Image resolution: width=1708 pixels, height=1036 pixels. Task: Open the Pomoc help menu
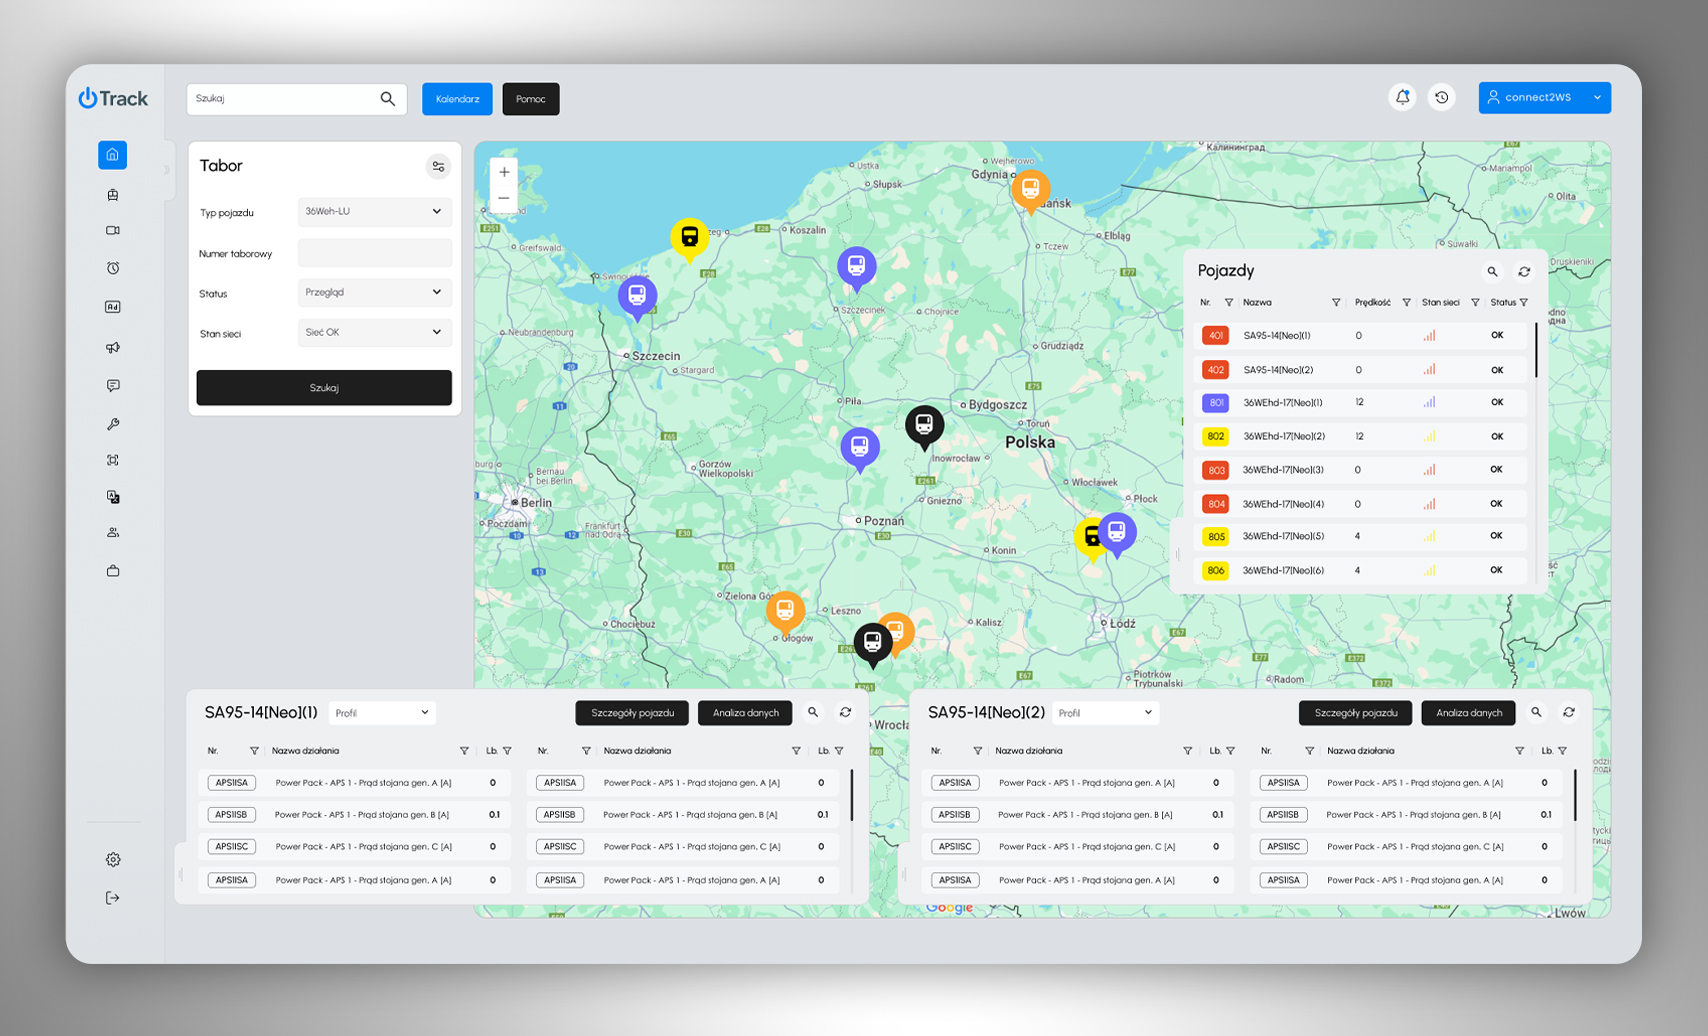coord(531,99)
